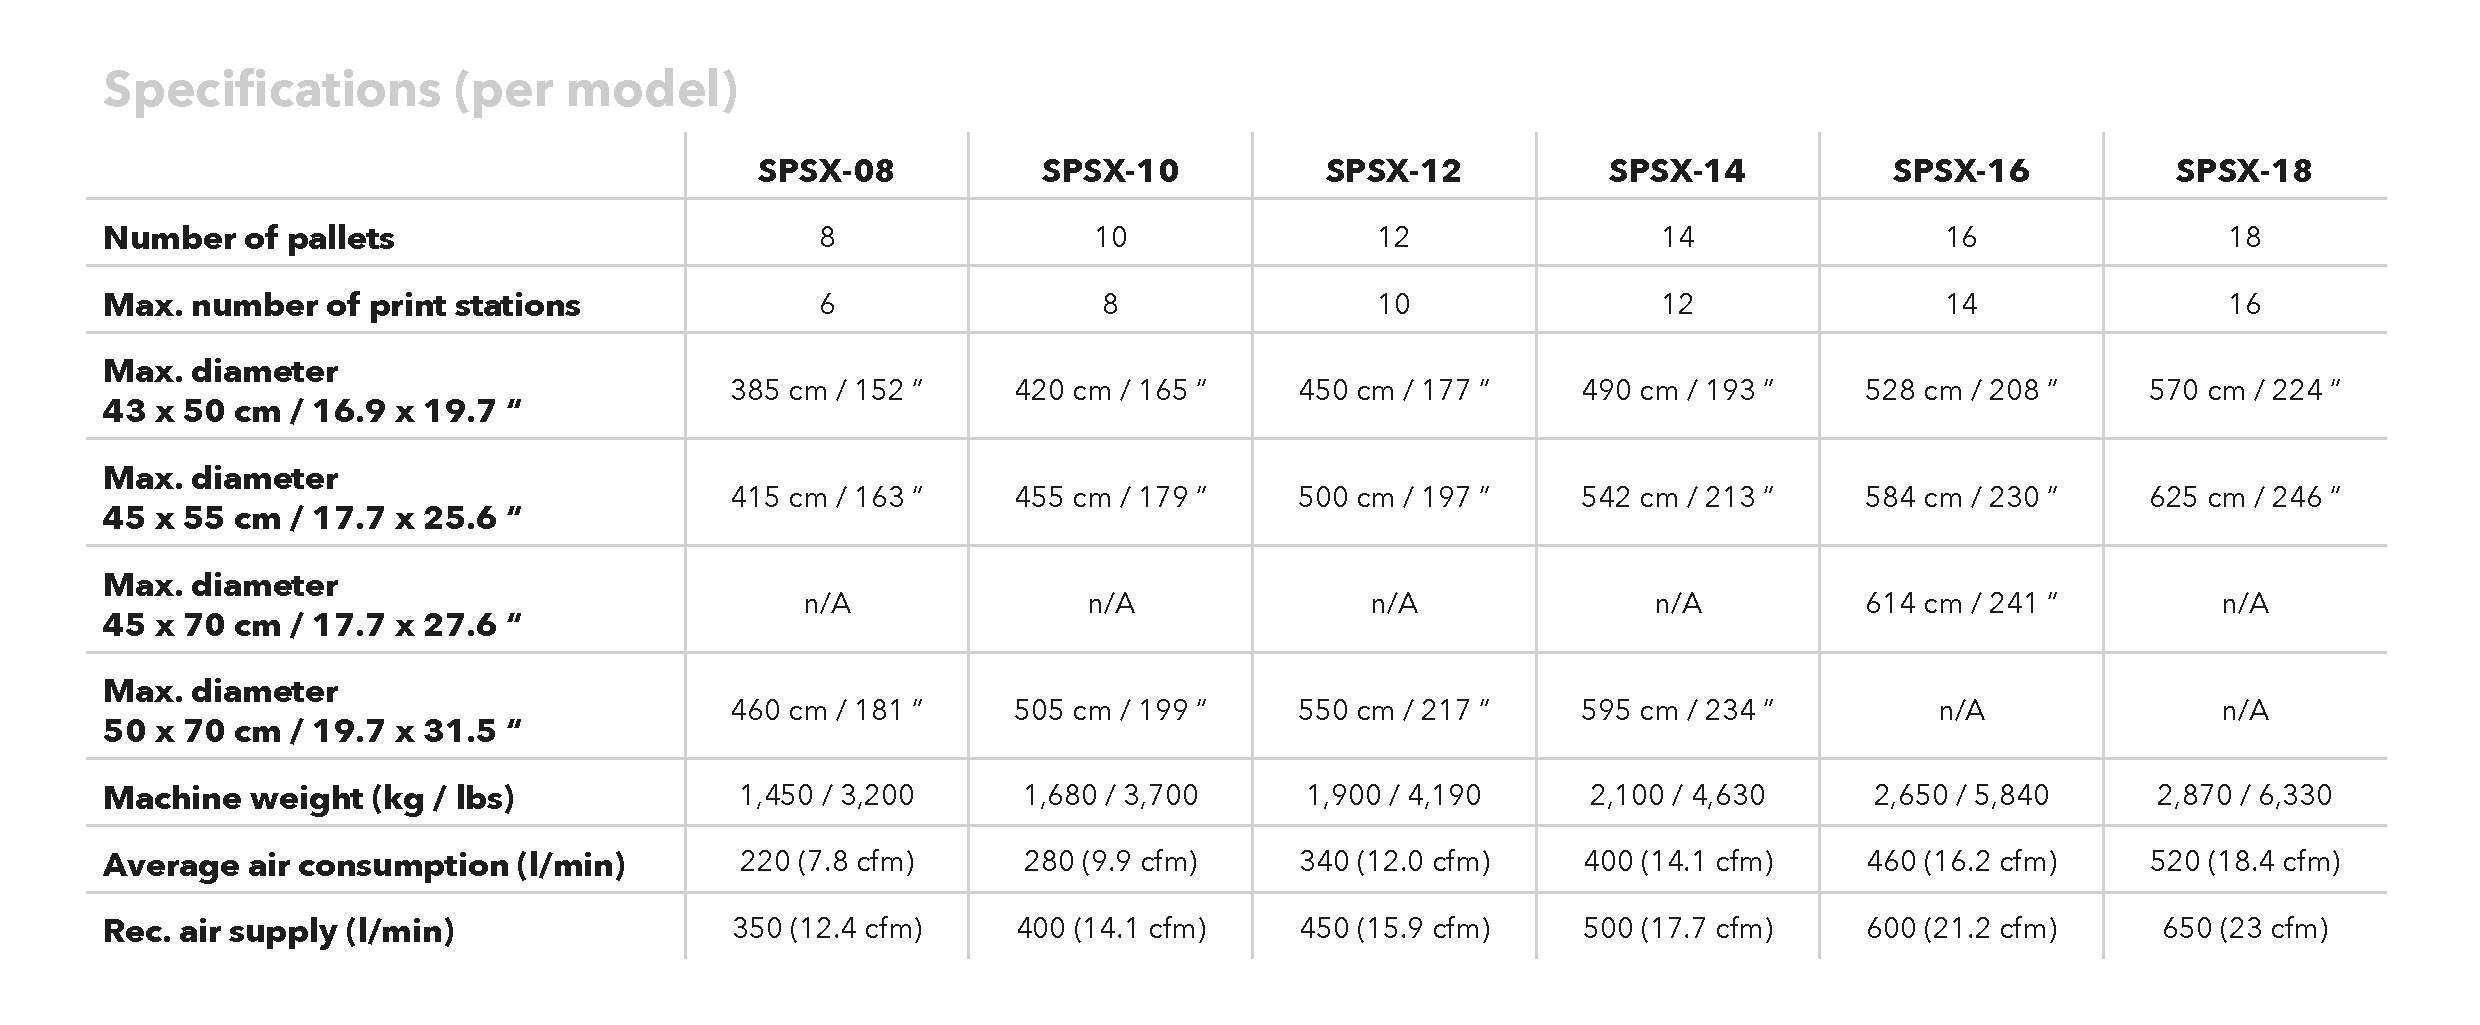The image size is (2480, 1025).
Task: Select the '500 (17.7 cfm)' air supply cell
Action: coord(1677,928)
